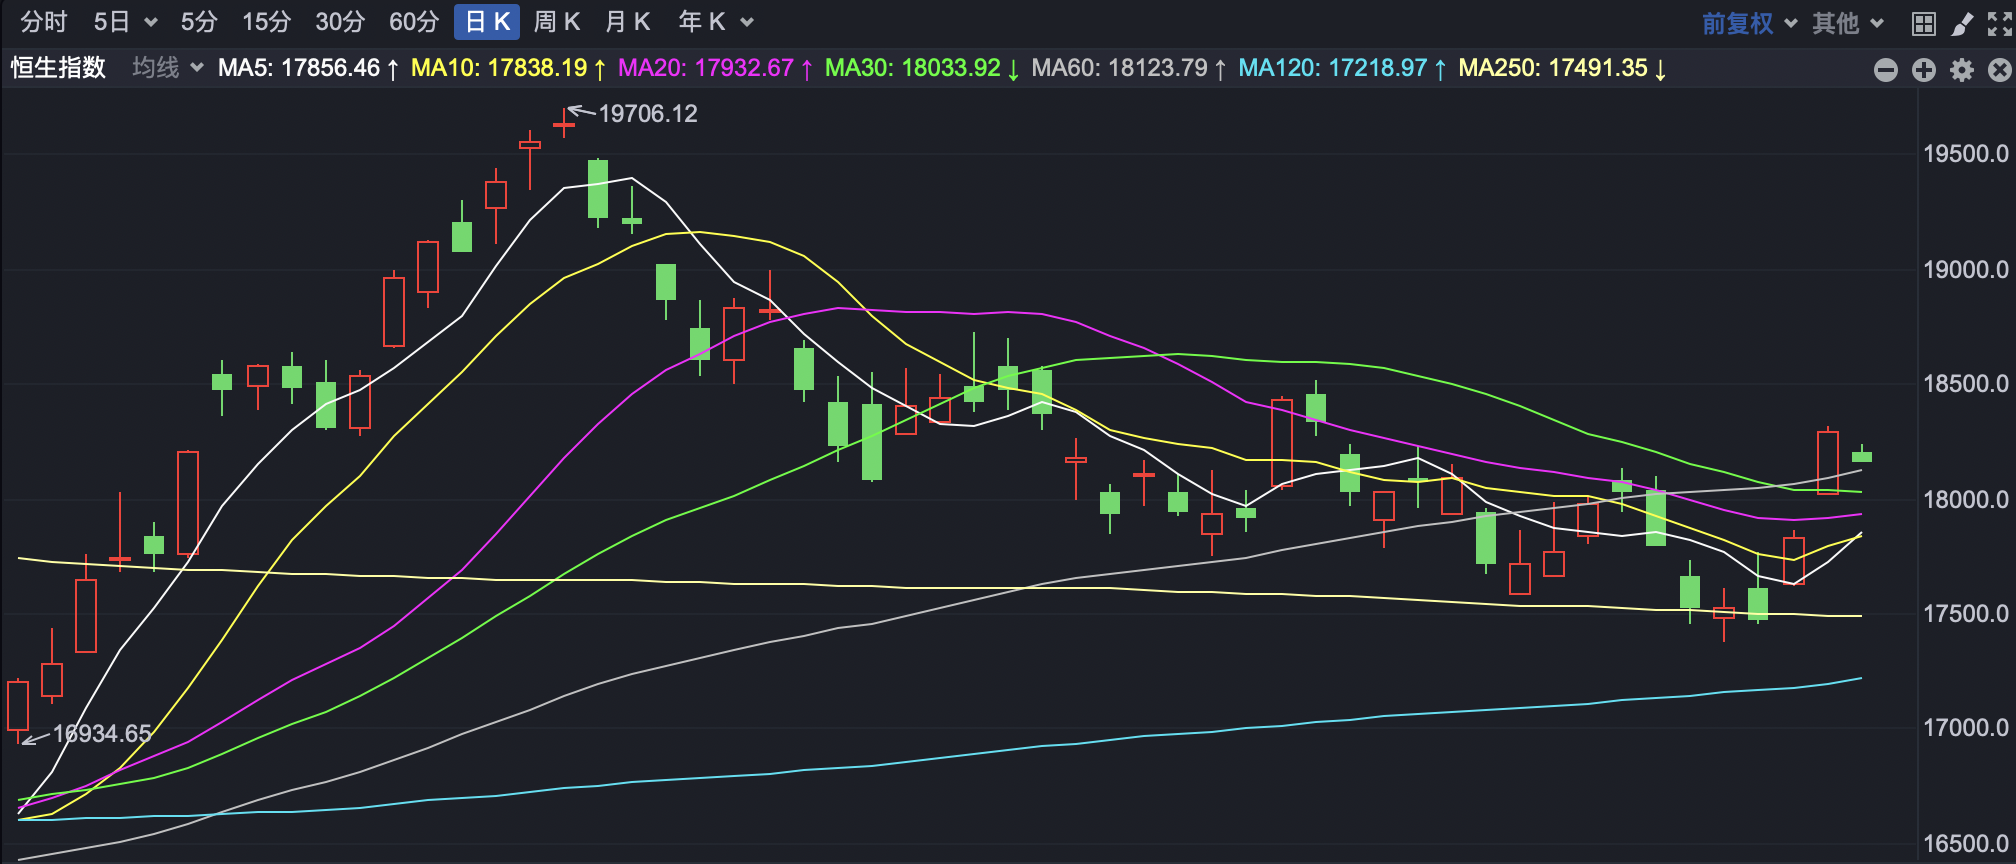The height and width of the screenshot is (864, 2016).
Task: Click the MA10: 17838.19 indicator value
Action: click(x=509, y=68)
